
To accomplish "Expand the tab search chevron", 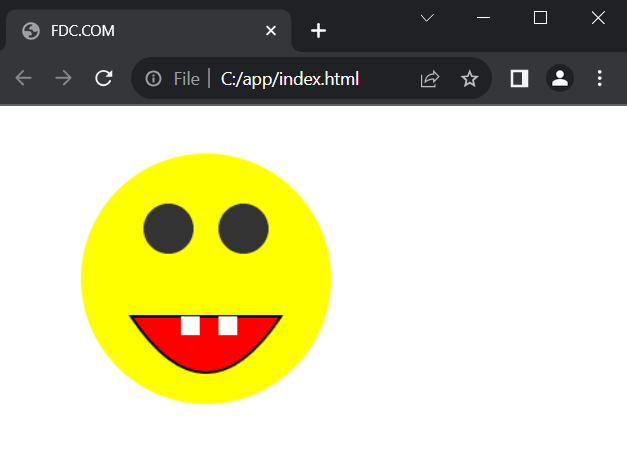I will pos(427,18).
